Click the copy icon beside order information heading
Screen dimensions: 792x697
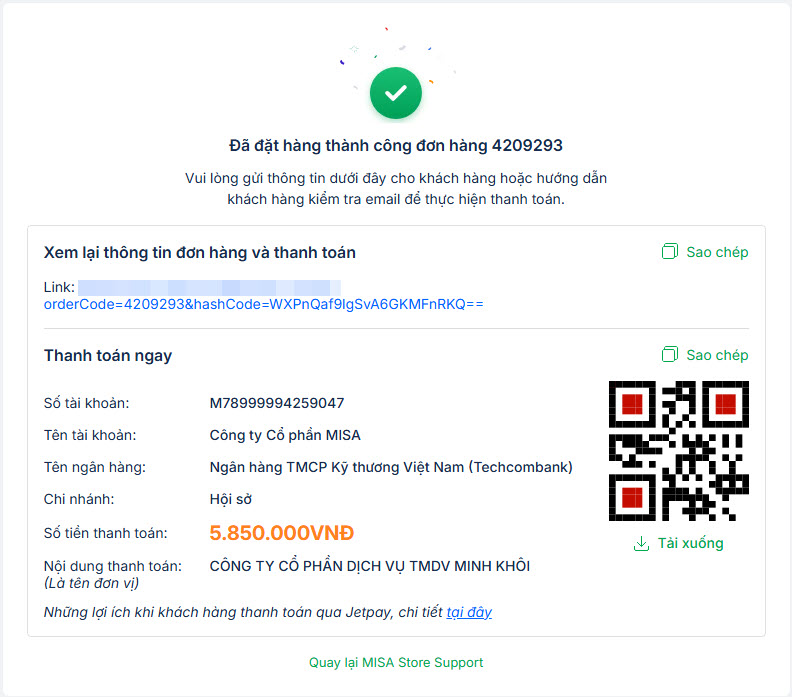[x=670, y=252]
